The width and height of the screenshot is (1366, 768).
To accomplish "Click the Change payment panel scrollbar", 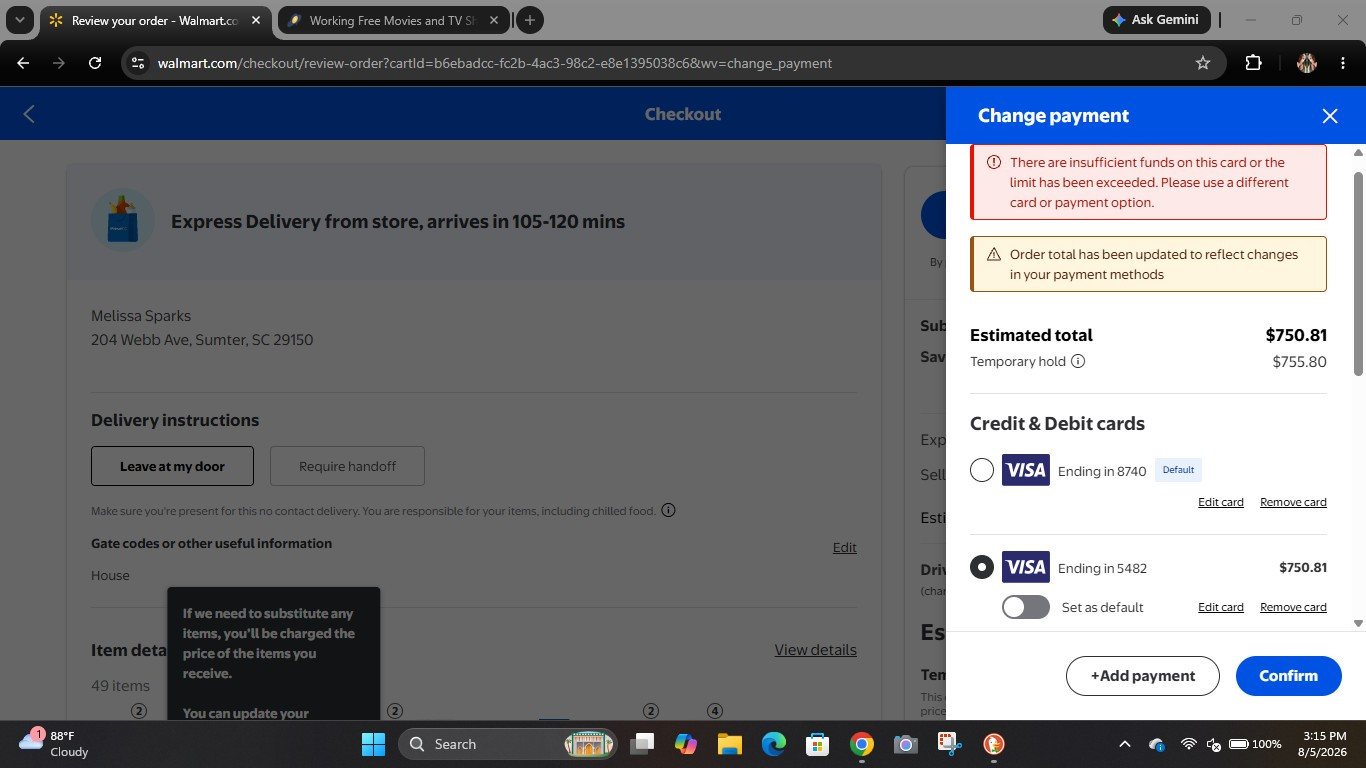I will coord(1358,275).
